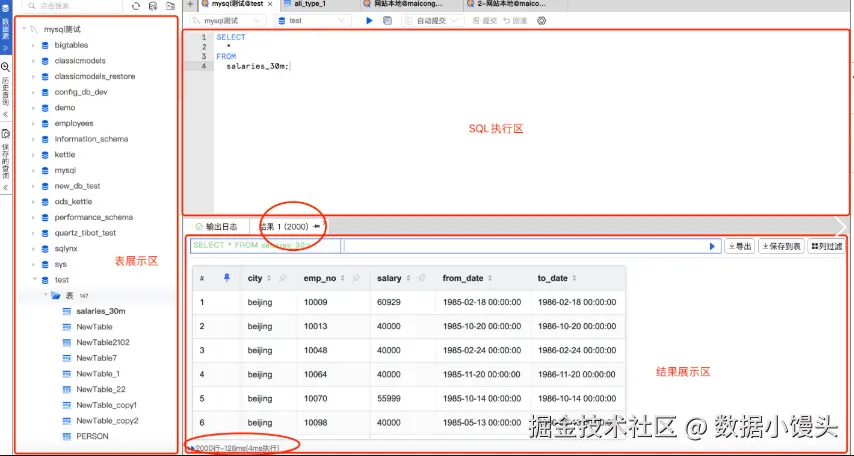The image size is (854, 456).
Task: Open the 数据源 sidebar panel
Action: [x=5, y=27]
